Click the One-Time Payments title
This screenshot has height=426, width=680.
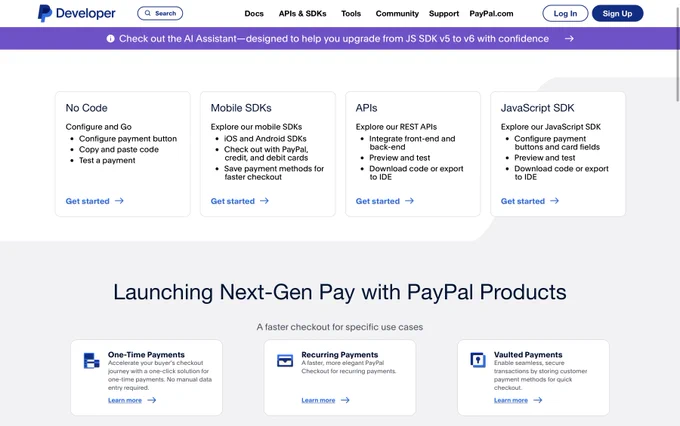146,354
